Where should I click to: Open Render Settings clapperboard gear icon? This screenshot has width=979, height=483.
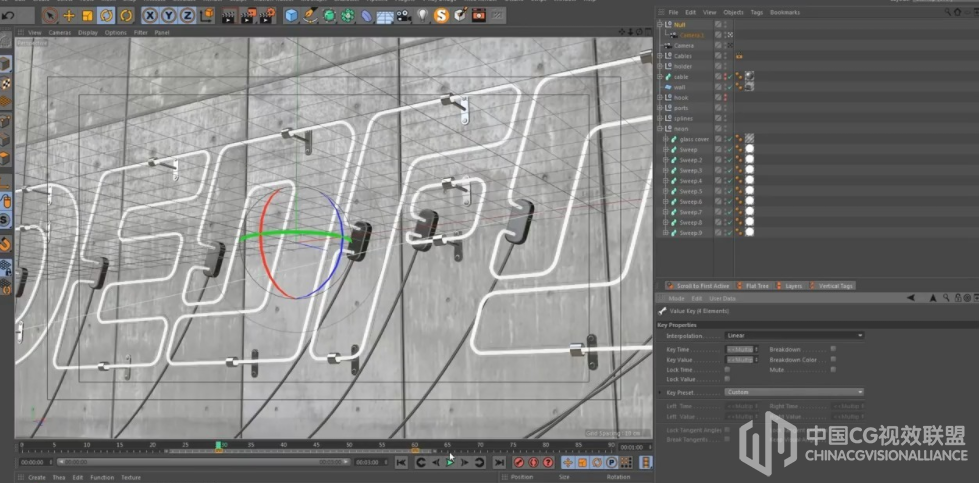268,16
